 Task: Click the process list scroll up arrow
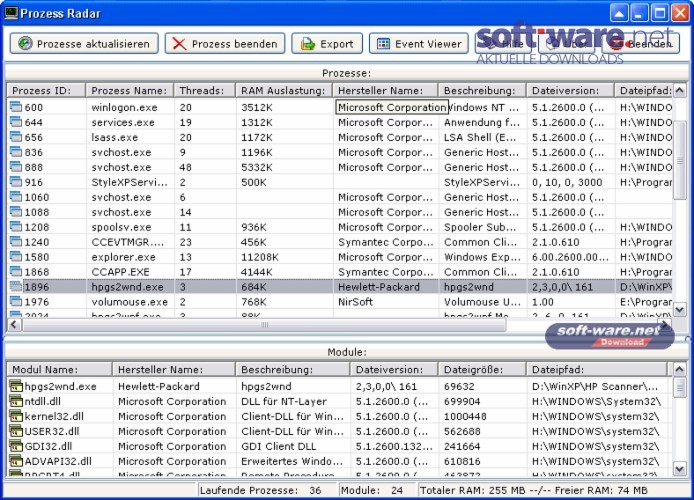pos(680,90)
